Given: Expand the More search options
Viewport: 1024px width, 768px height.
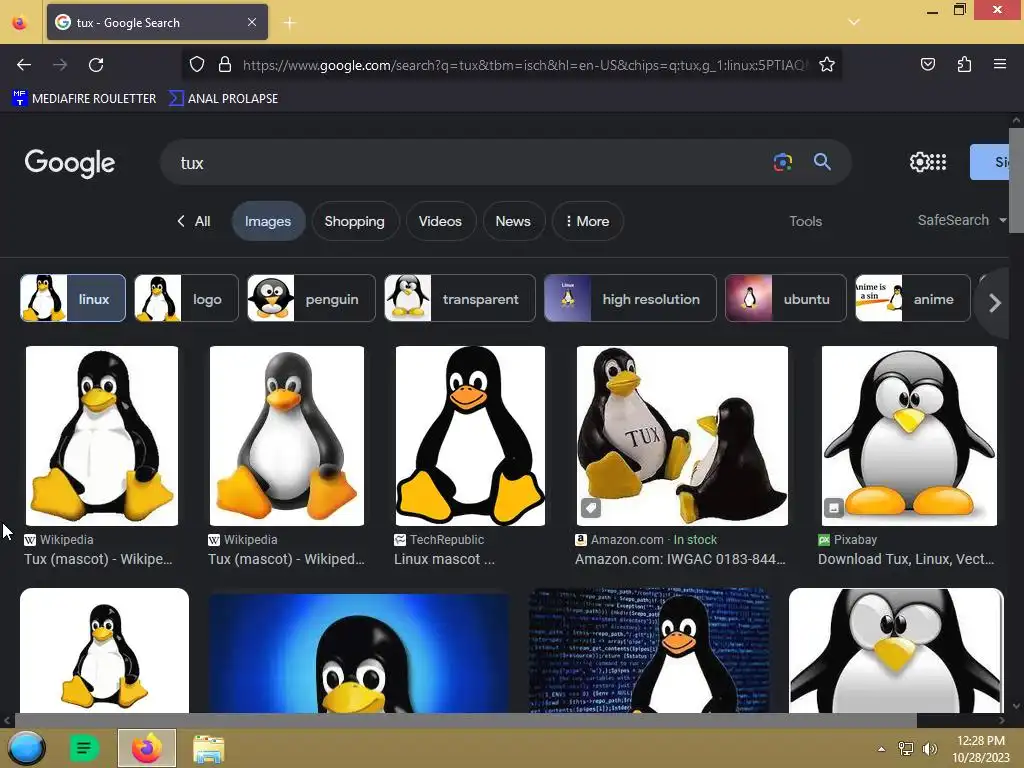Looking at the screenshot, I should pyautogui.click(x=587, y=221).
